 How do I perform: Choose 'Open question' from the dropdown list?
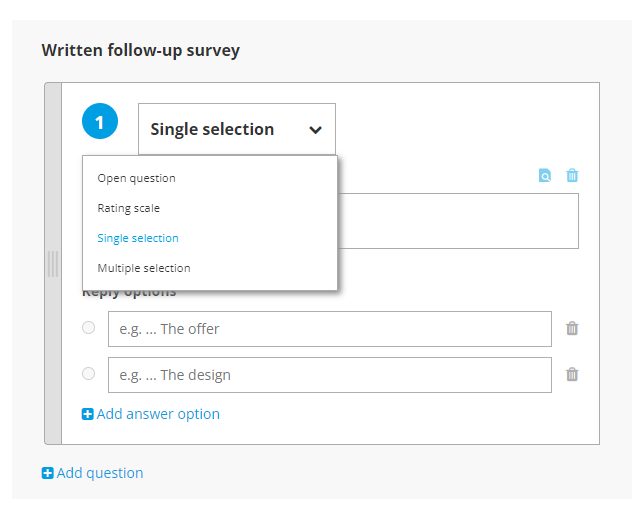tap(136, 178)
